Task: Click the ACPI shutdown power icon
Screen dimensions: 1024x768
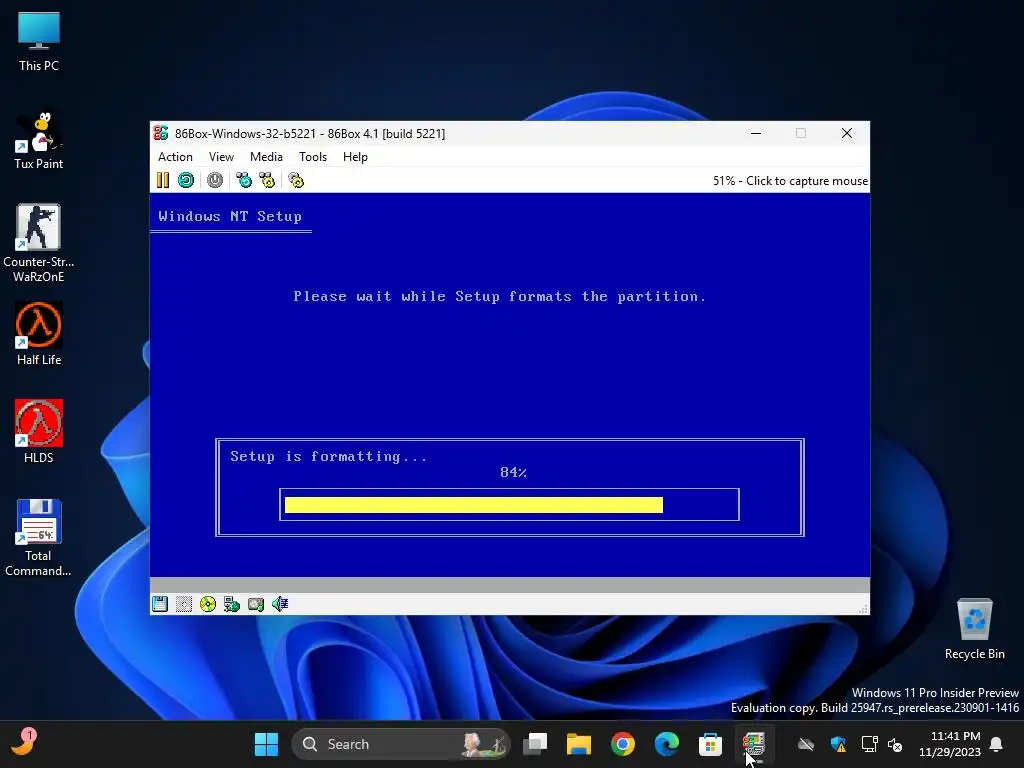Action: [215, 180]
